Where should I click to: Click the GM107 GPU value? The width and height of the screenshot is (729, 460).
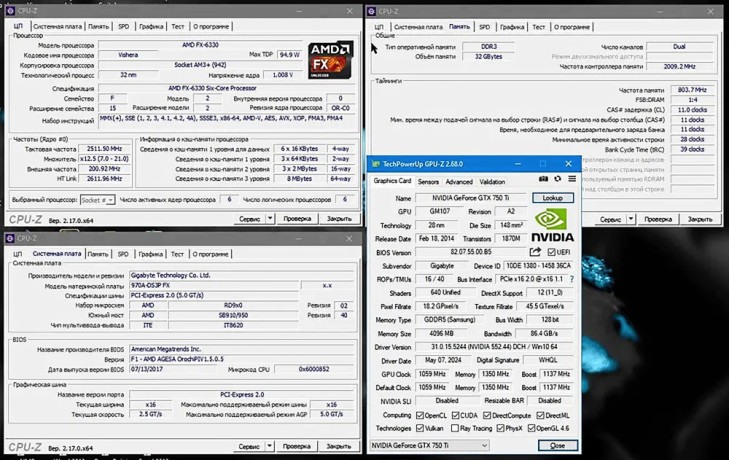[x=439, y=211]
